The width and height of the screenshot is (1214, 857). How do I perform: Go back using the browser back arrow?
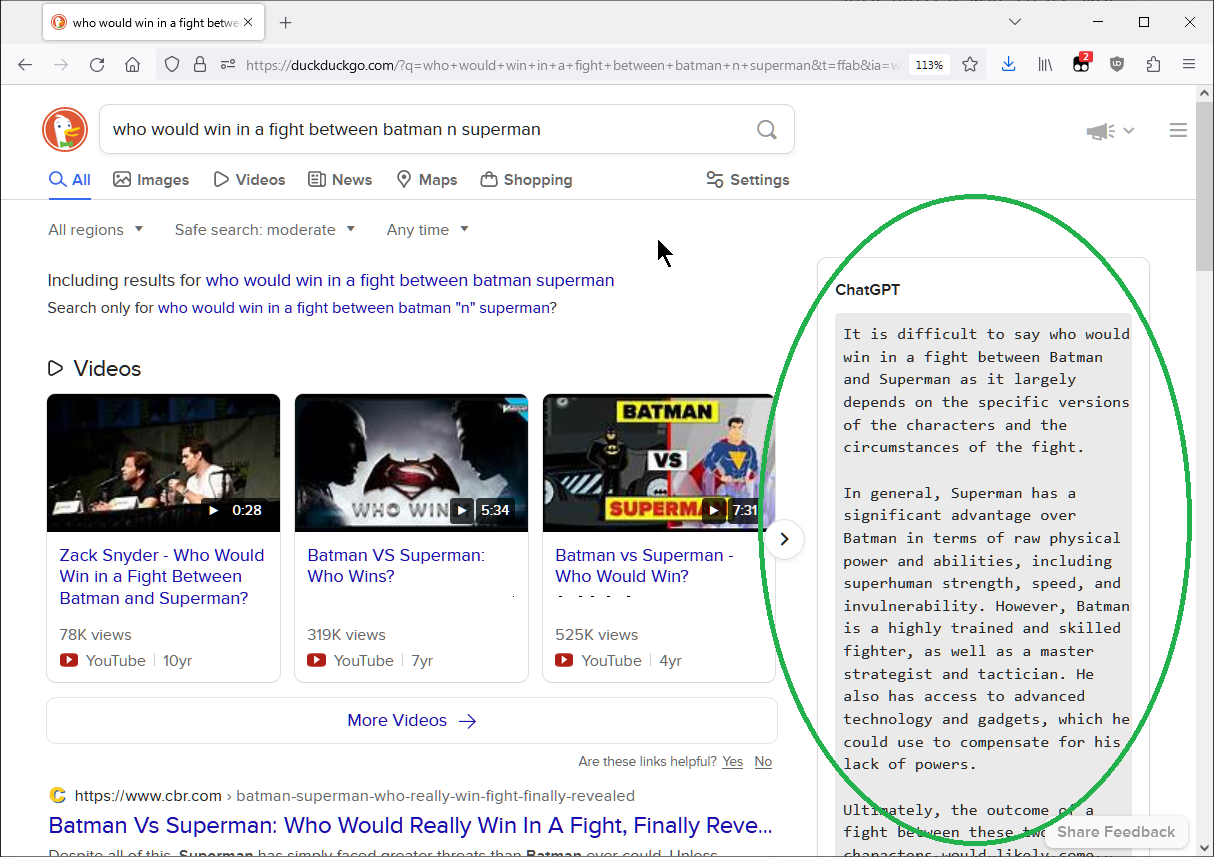(26, 64)
